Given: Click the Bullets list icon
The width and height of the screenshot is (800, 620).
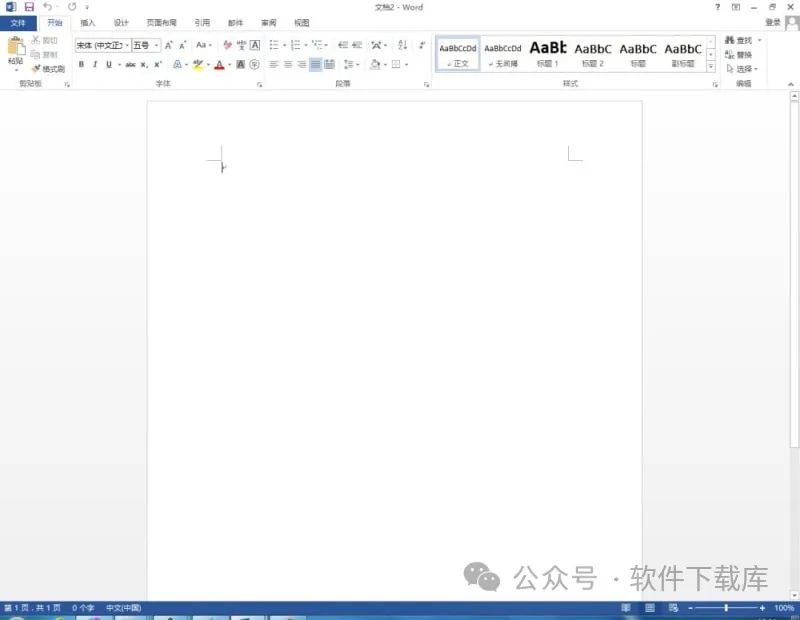Looking at the screenshot, I should [x=274, y=45].
